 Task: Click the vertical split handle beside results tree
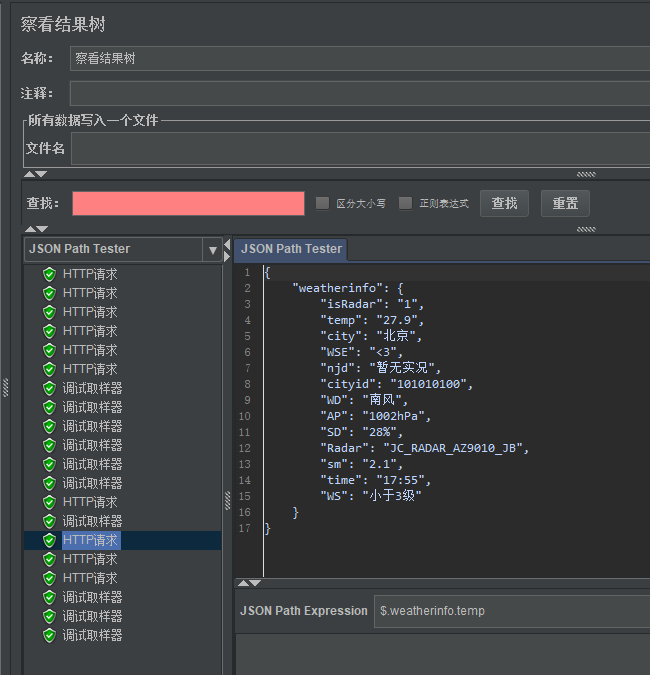point(227,501)
